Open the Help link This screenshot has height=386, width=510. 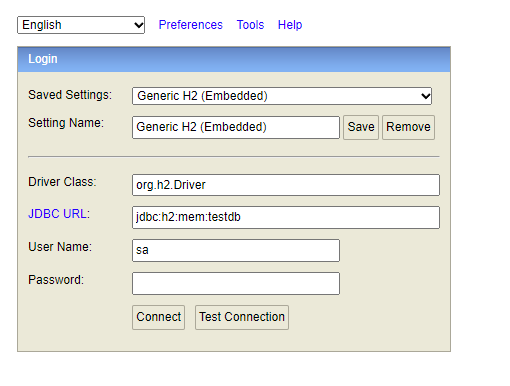[x=290, y=25]
